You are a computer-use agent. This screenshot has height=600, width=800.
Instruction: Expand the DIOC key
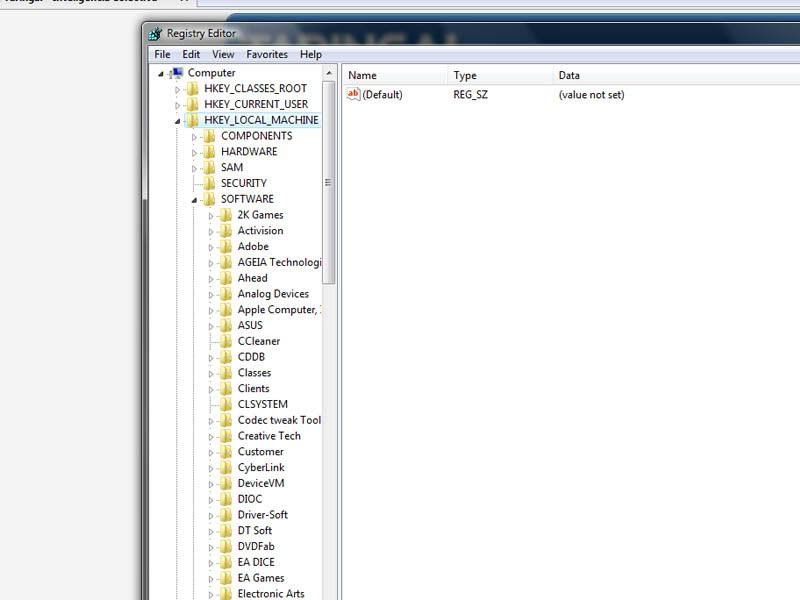(210, 501)
